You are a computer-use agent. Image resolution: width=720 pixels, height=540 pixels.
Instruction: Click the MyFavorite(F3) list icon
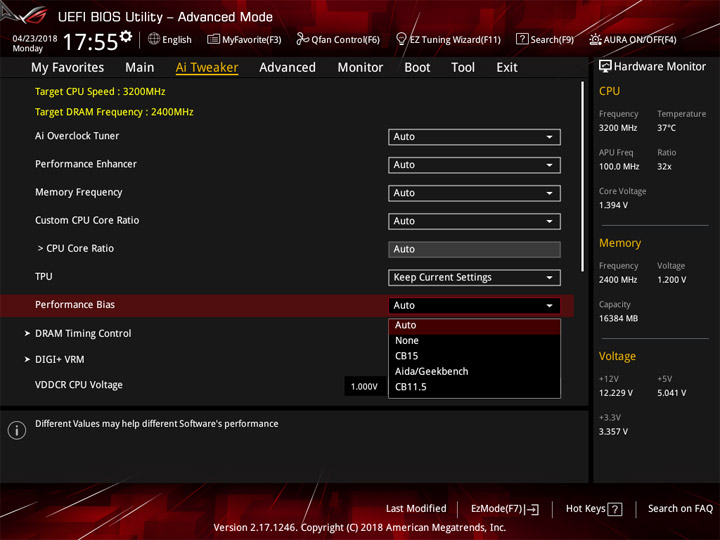pos(213,39)
